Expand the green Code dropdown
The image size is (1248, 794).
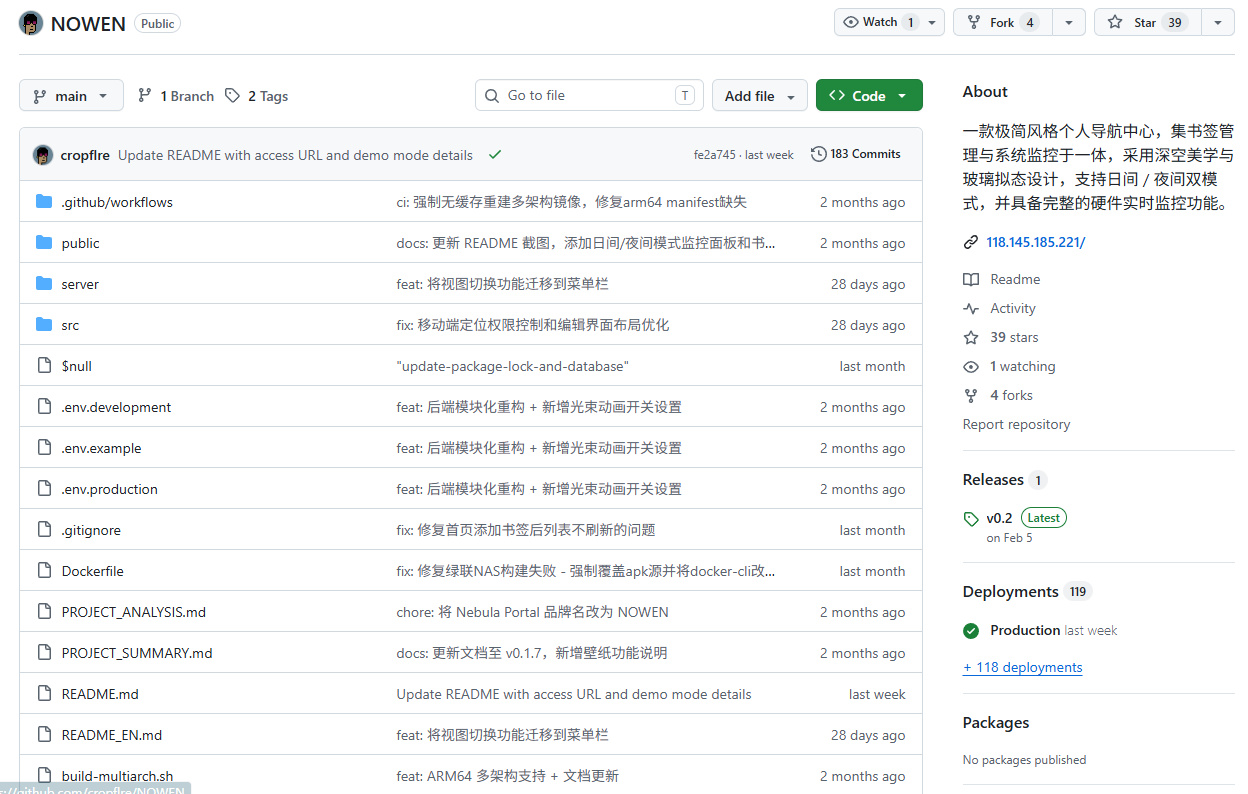[x=869, y=96]
